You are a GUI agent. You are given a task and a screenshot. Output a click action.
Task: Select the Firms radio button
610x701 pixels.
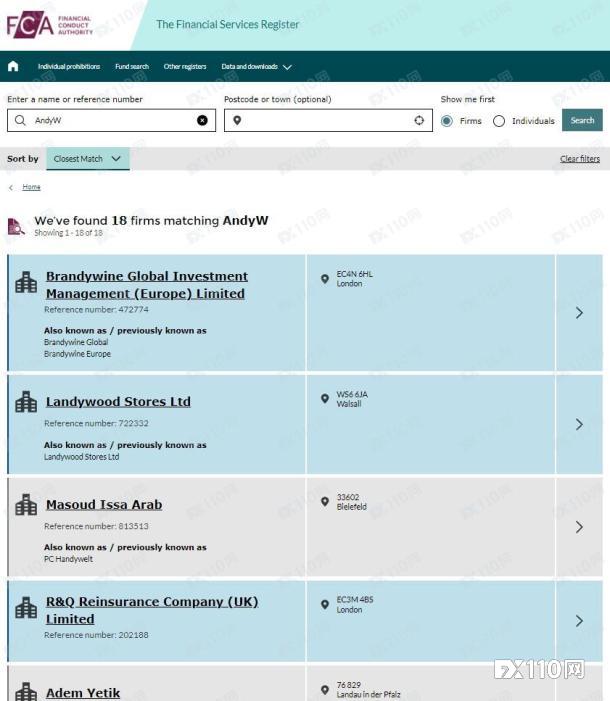click(x=447, y=121)
